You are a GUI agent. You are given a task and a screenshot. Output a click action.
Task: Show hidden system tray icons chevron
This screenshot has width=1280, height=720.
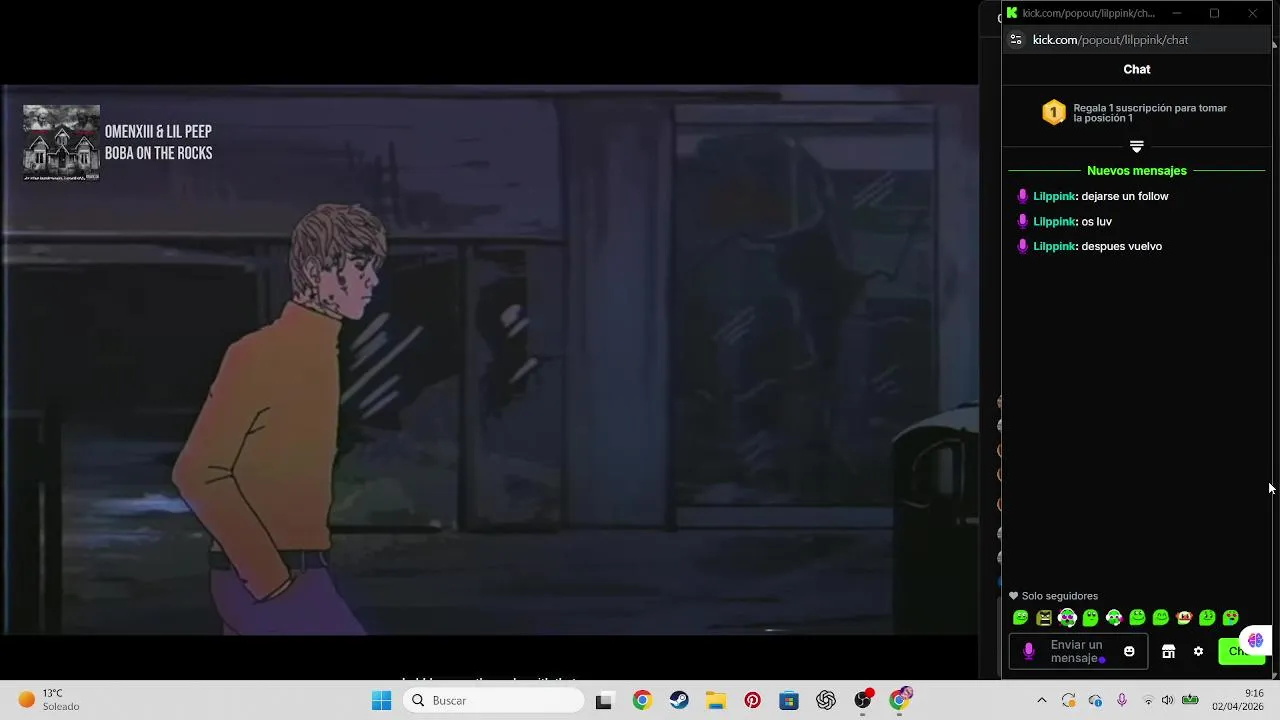pos(1041,700)
